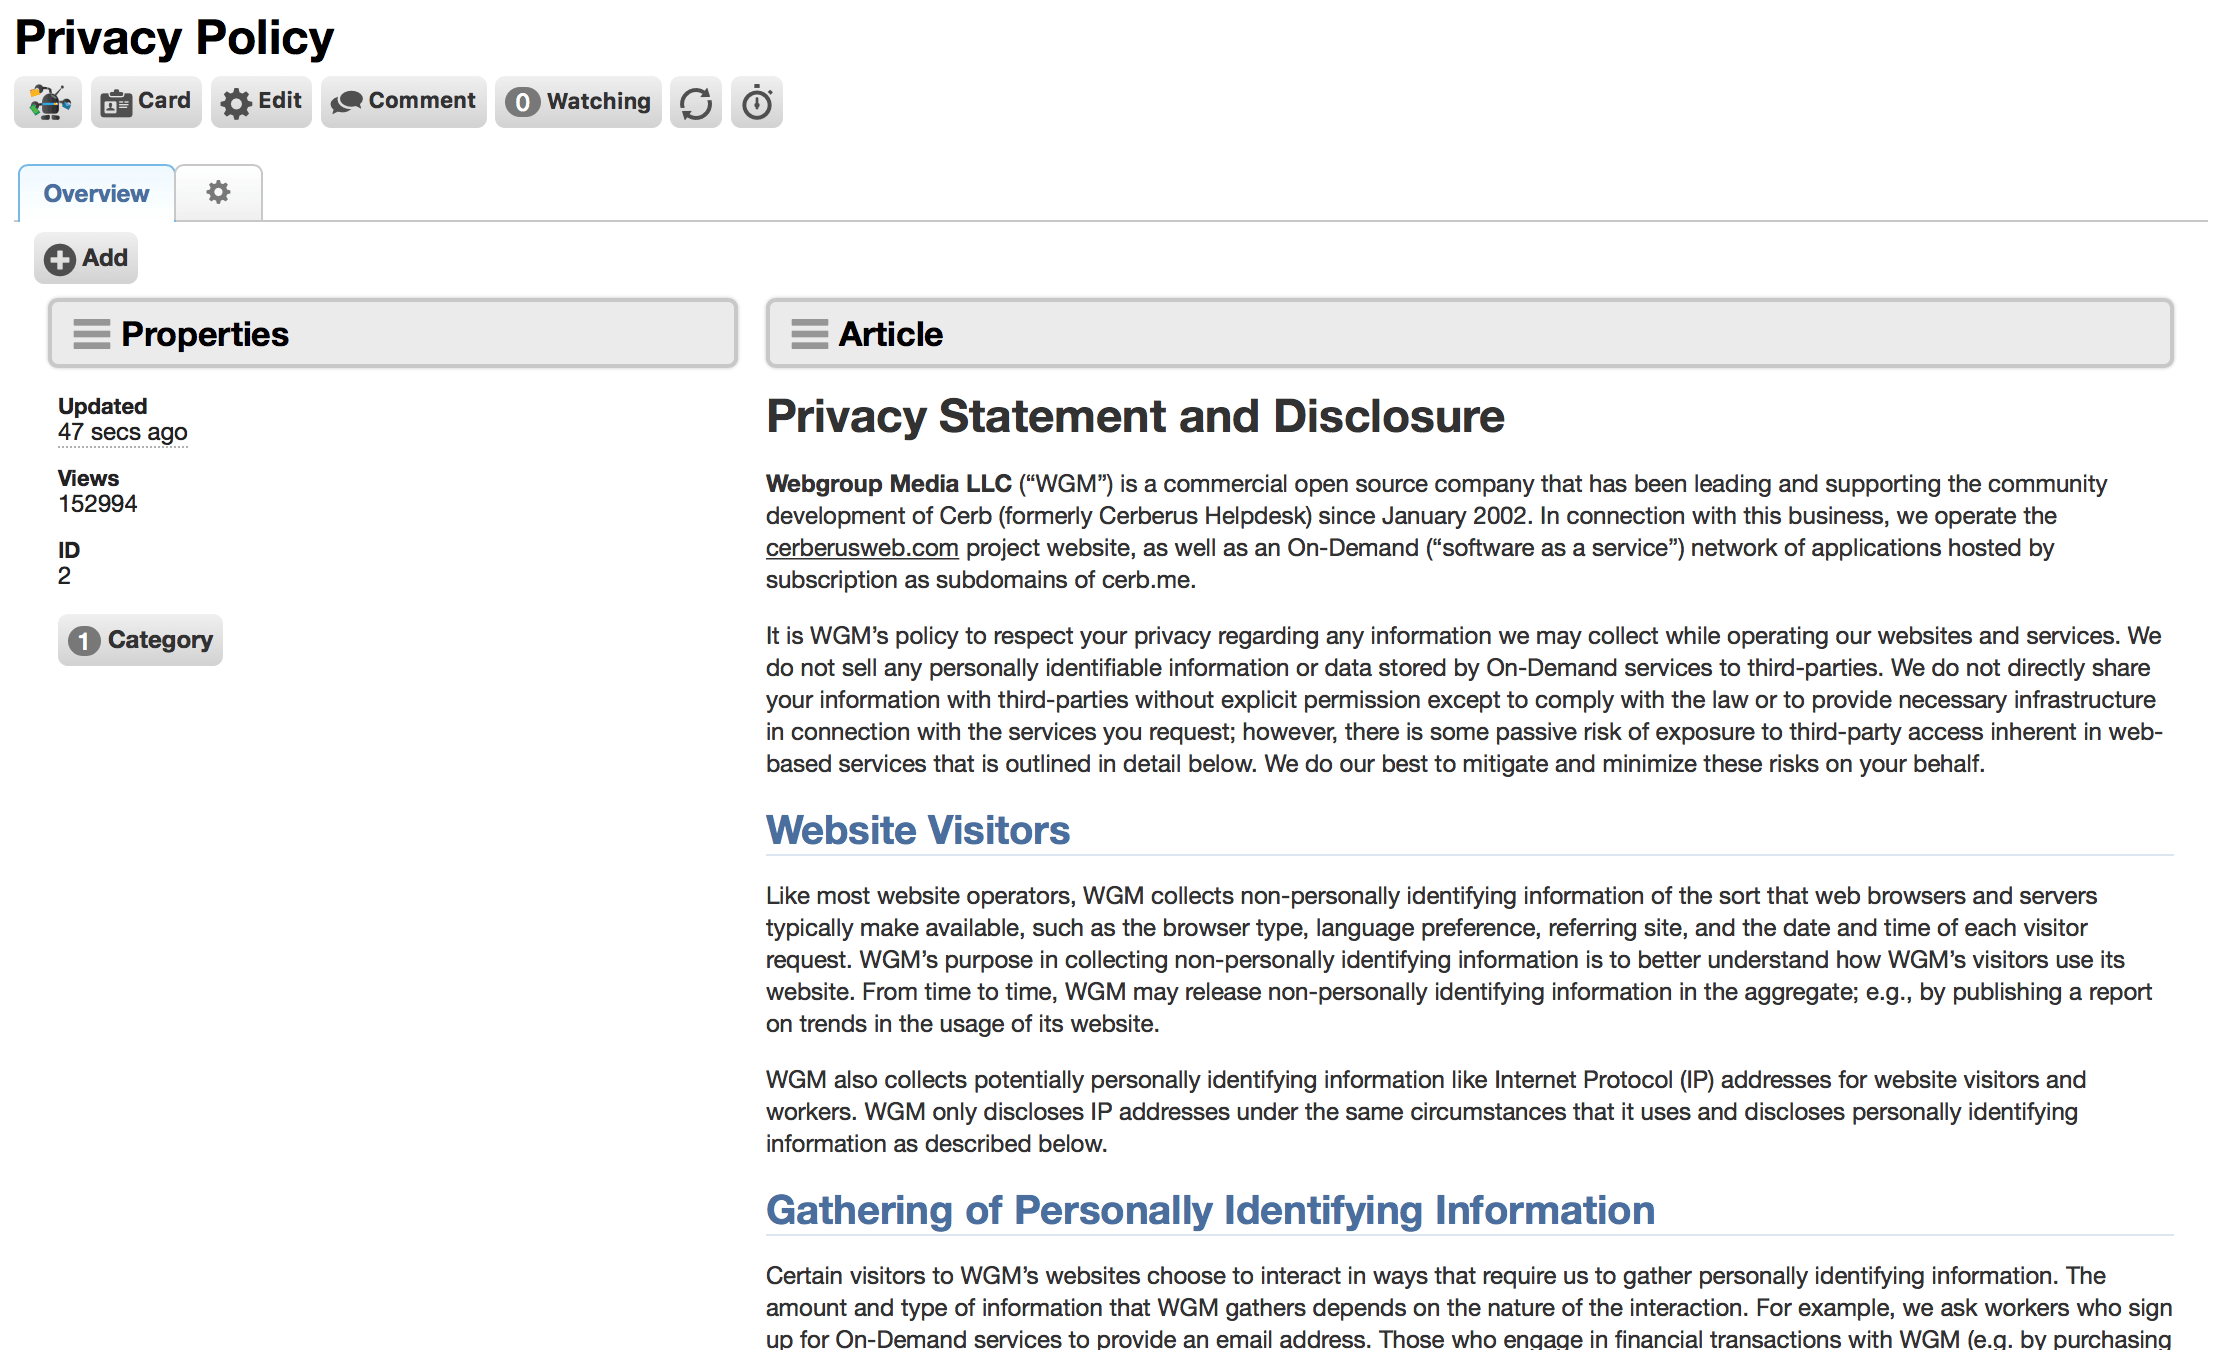Click the Edit gear button
Screen dimensions: 2218x1350
click(x=261, y=102)
